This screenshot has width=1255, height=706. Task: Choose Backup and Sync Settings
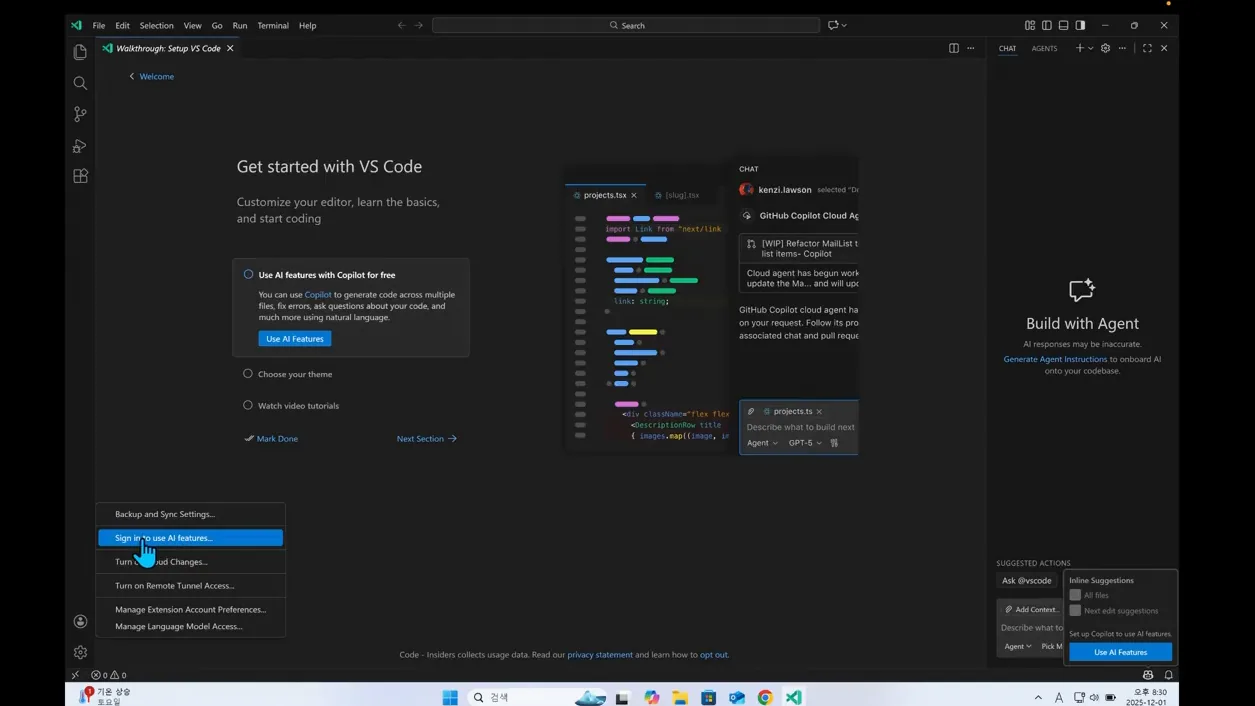pos(190,514)
